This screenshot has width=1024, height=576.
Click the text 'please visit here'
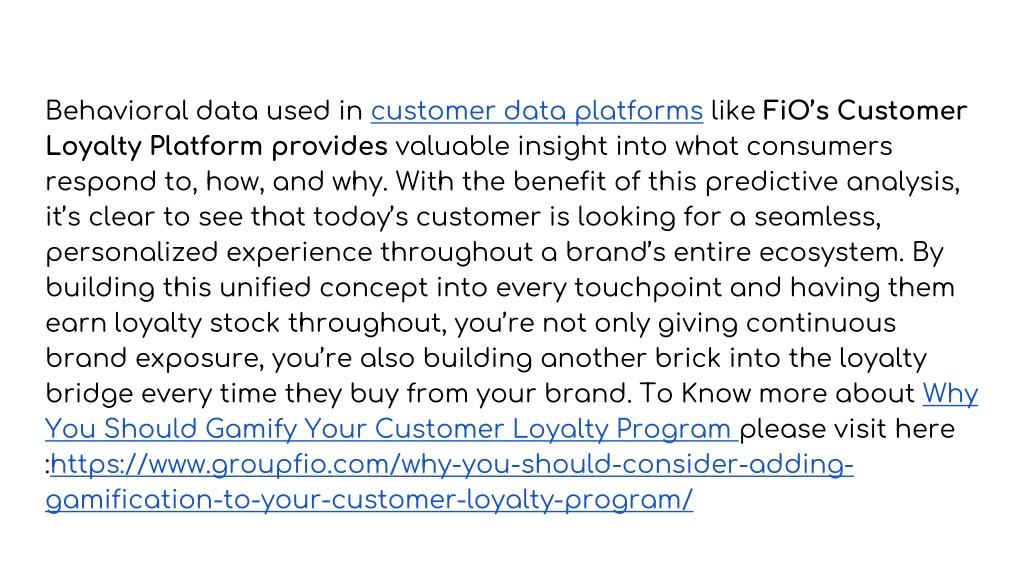point(847,429)
